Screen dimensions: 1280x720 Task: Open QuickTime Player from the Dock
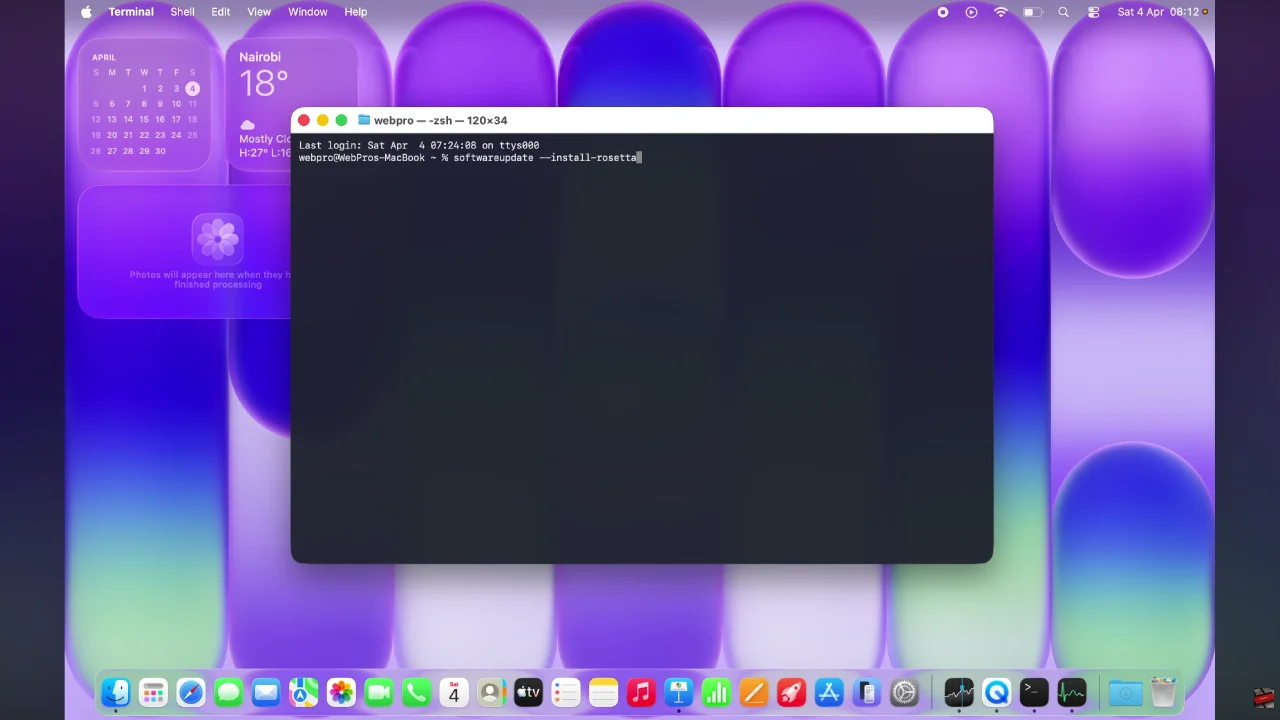point(996,691)
